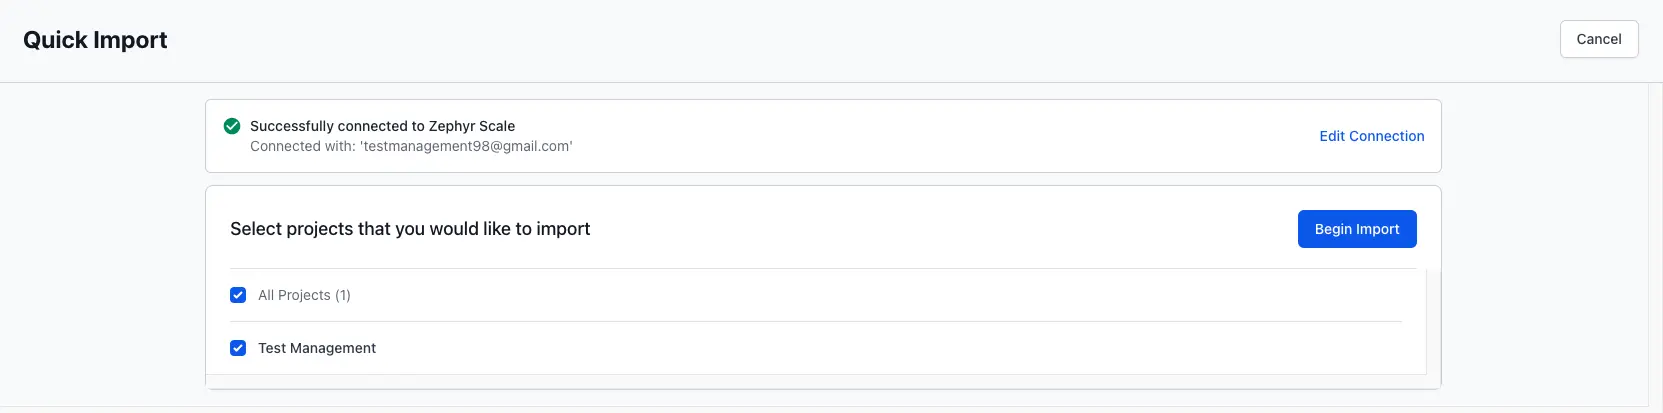Click the 'All Projects (1)' label

[x=304, y=295]
